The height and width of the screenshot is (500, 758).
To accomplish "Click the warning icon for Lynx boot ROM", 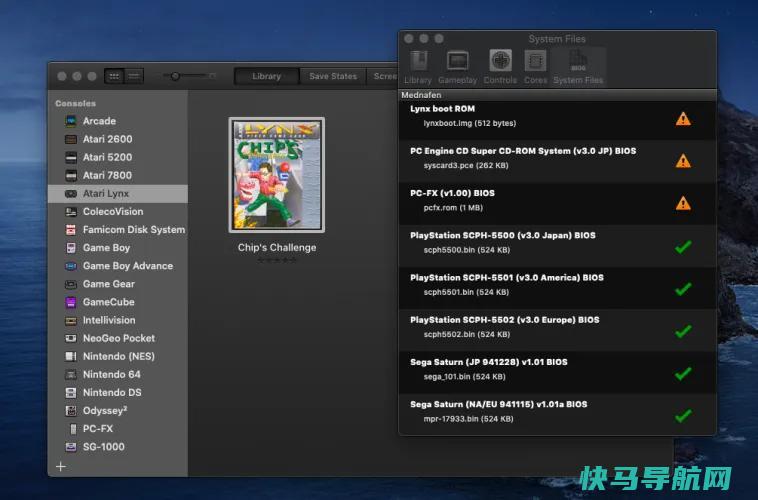I will coord(683,118).
